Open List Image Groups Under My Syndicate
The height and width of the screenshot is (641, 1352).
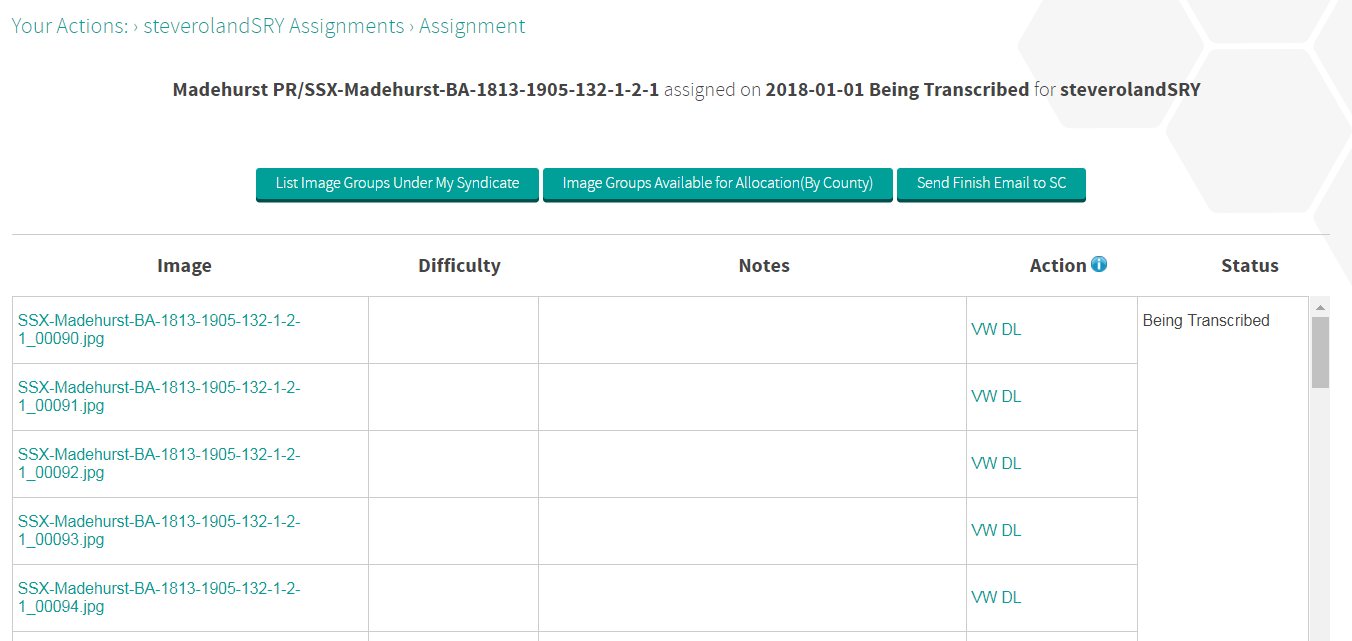[397, 184]
